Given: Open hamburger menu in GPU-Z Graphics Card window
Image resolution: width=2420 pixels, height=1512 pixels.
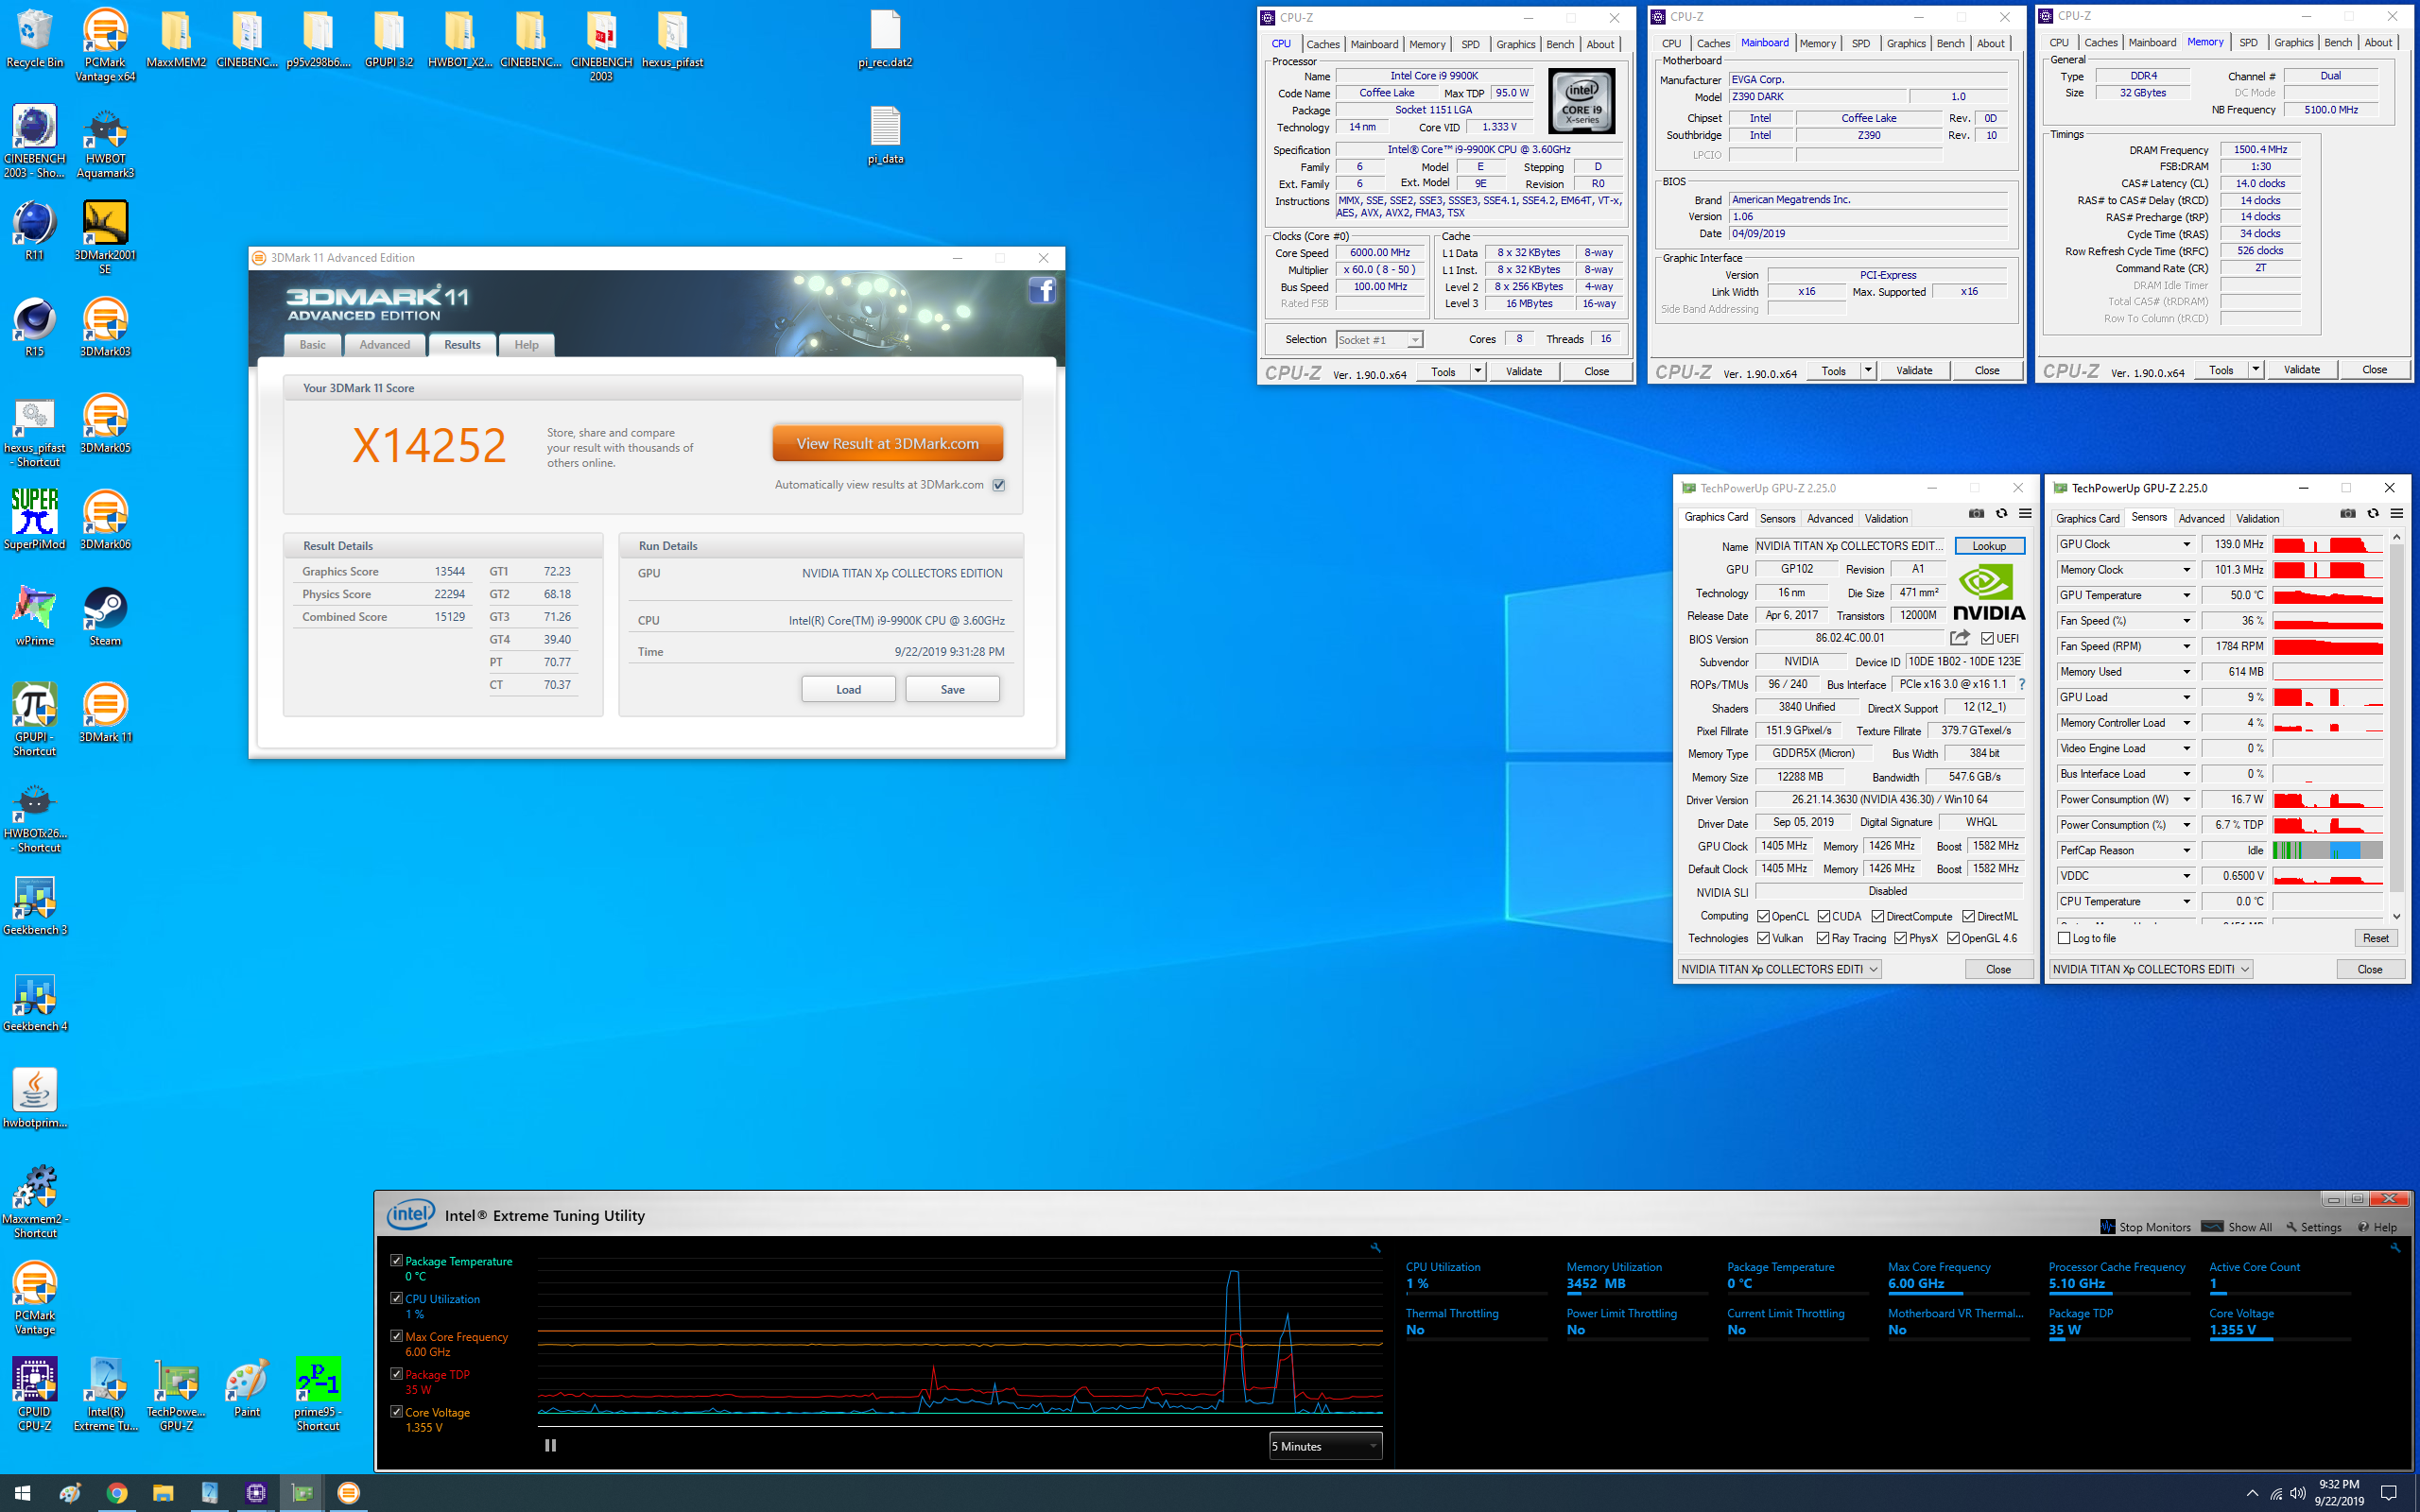Looking at the screenshot, I should click(2025, 514).
